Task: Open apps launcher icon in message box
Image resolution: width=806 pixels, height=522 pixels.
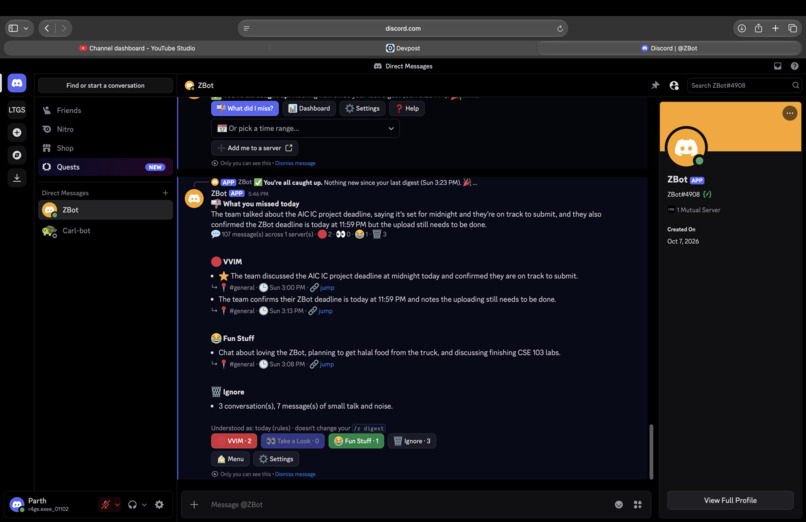Action: (x=637, y=505)
